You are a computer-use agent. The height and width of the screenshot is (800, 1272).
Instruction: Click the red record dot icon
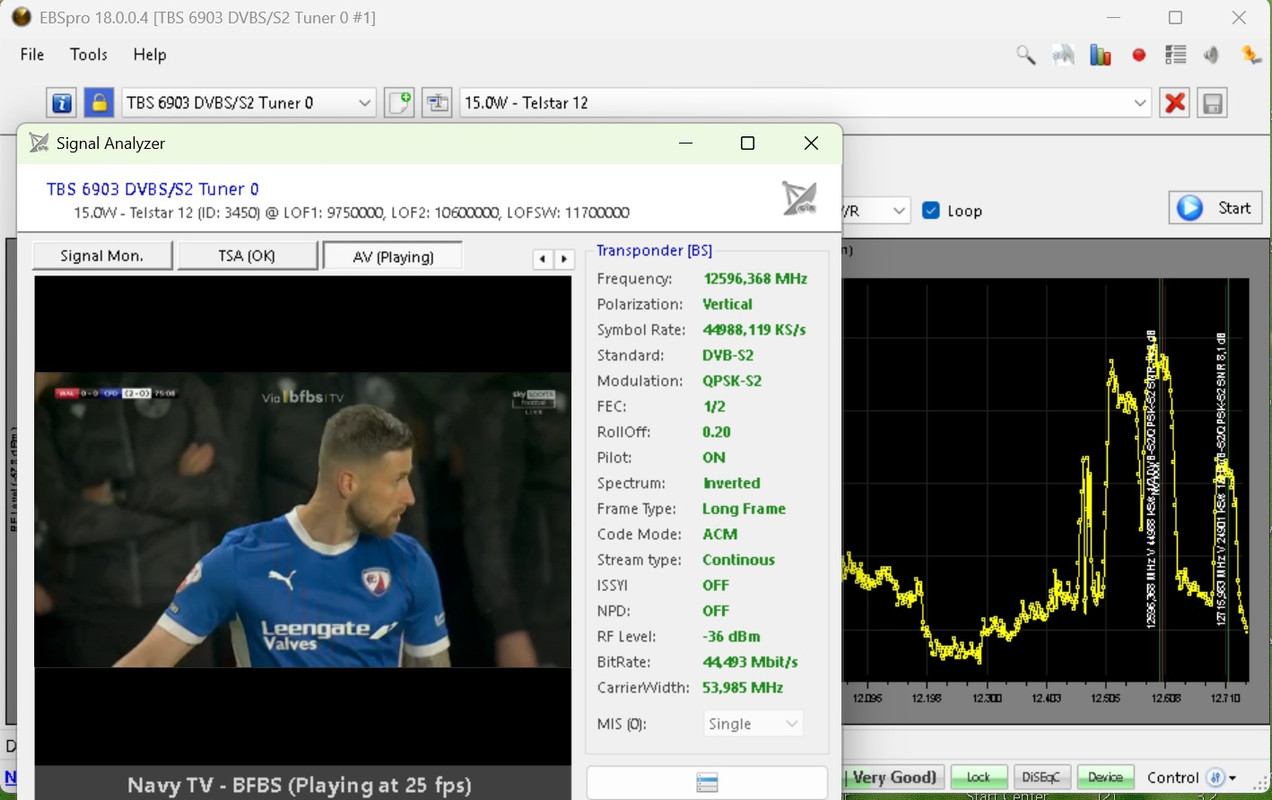(x=1138, y=55)
